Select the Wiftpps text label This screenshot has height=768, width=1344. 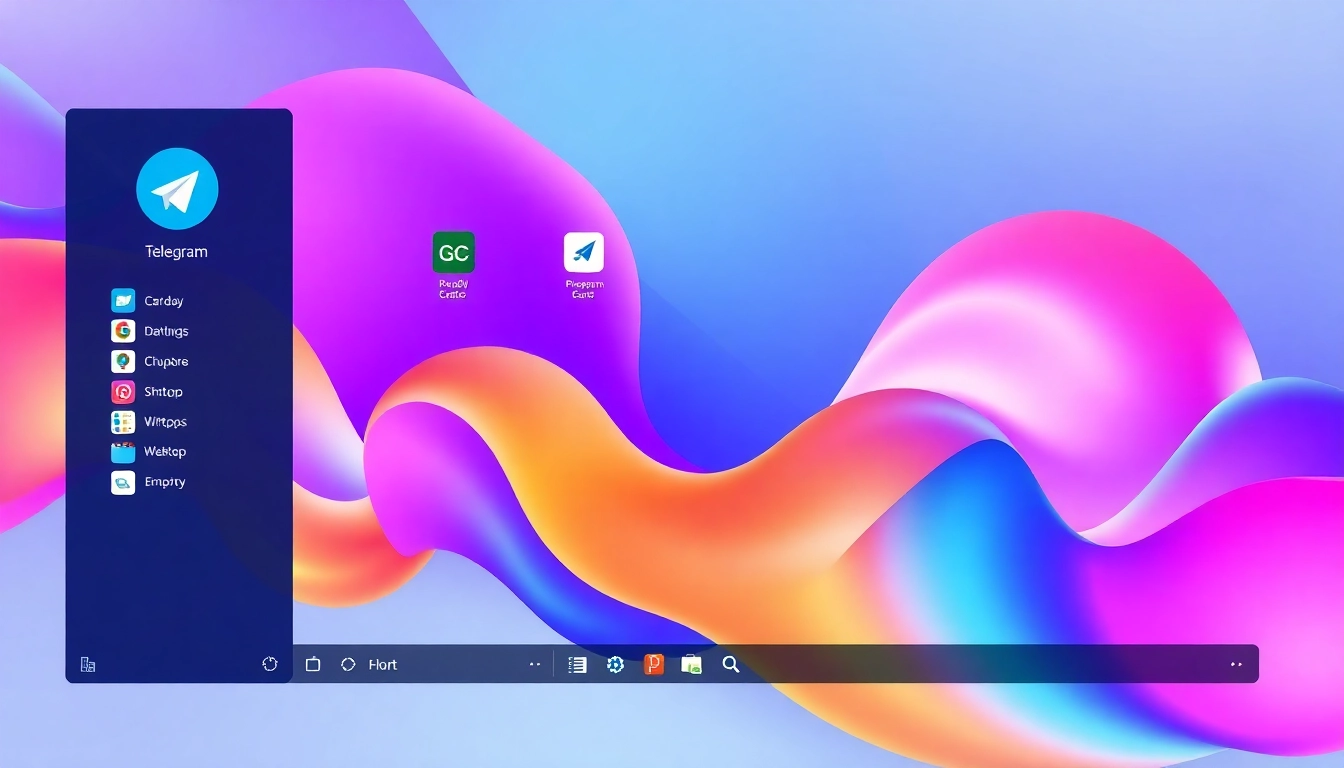point(165,422)
